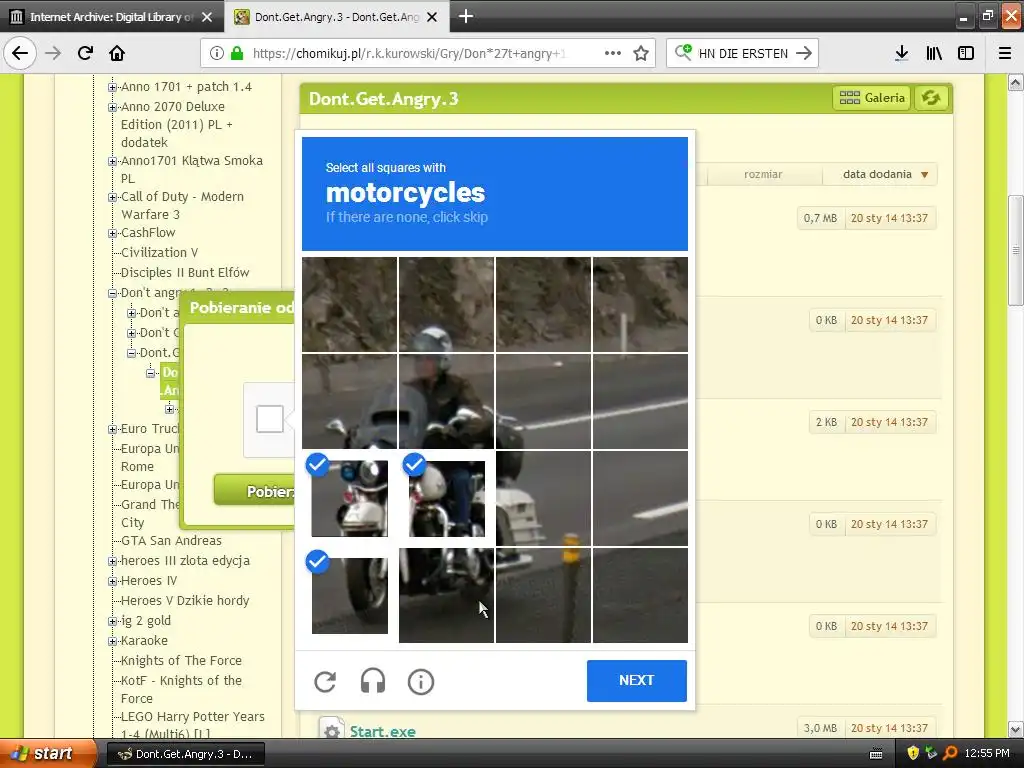1024x768 pixels.
Task: Click Dont.Get.Angry.3 taskbar window button
Action: click(x=185, y=754)
